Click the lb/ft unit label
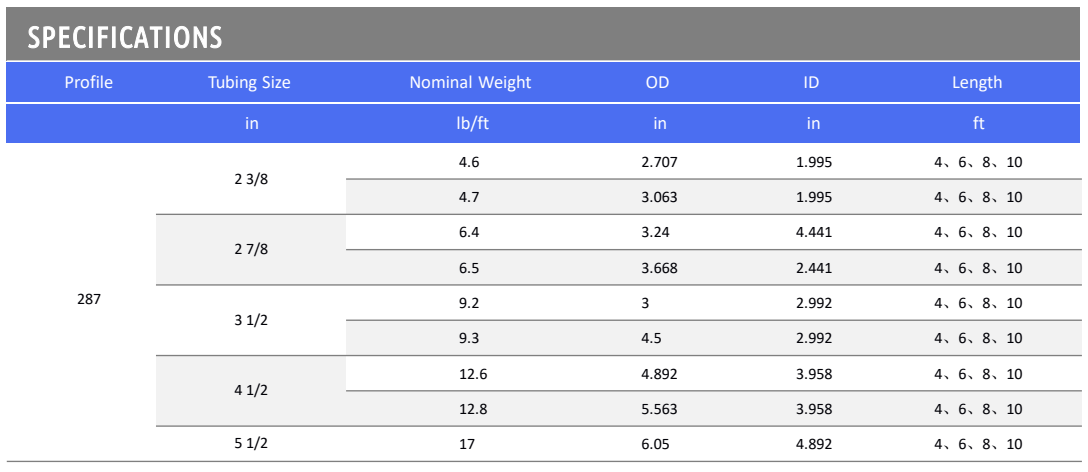The width and height of the screenshot is (1088, 472). (x=470, y=124)
